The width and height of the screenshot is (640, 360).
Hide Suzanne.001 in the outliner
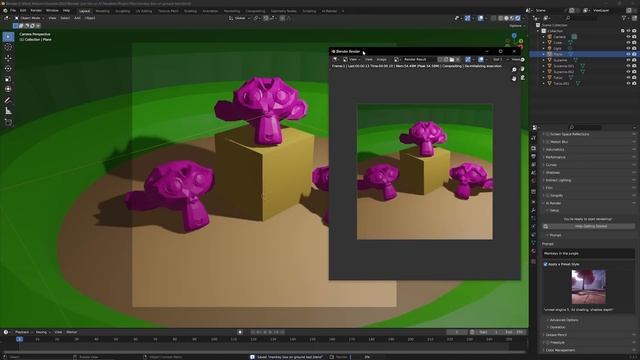point(629,66)
